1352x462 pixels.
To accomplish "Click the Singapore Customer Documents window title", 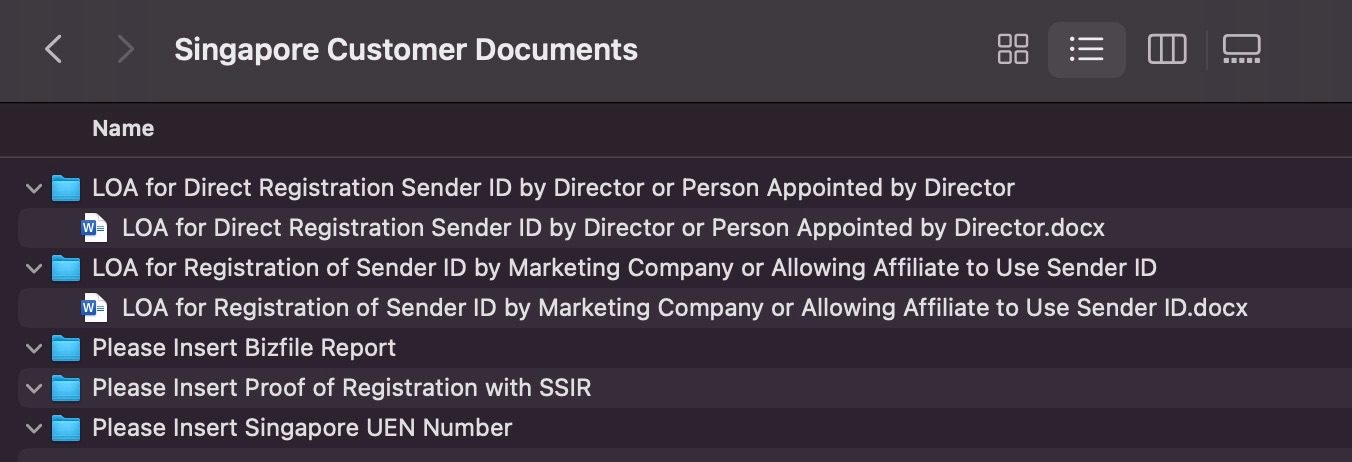I will click(x=405, y=49).
